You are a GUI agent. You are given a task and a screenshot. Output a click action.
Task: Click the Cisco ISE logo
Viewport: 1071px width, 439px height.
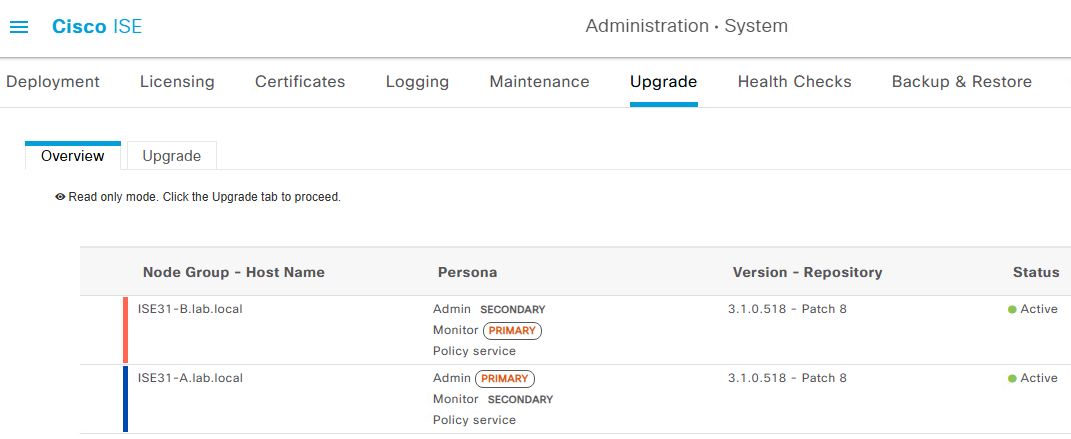click(x=97, y=27)
